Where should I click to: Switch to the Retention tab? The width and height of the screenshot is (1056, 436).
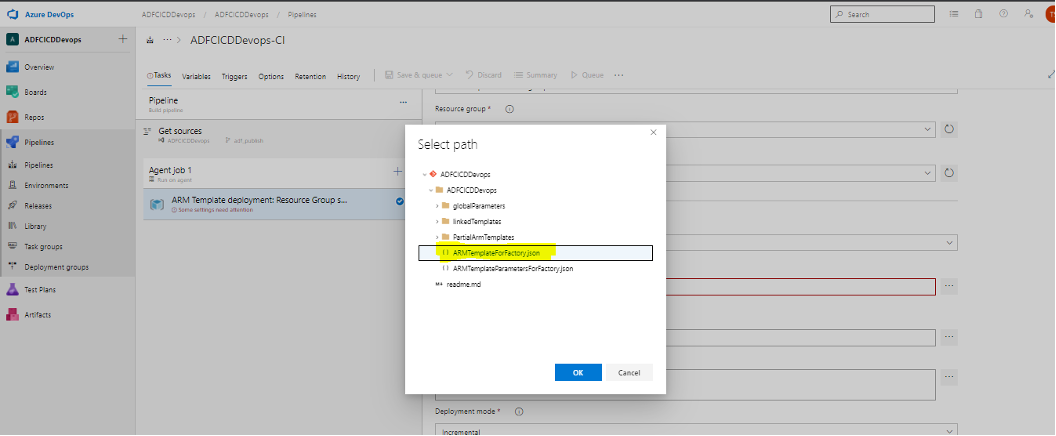(x=310, y=76)
